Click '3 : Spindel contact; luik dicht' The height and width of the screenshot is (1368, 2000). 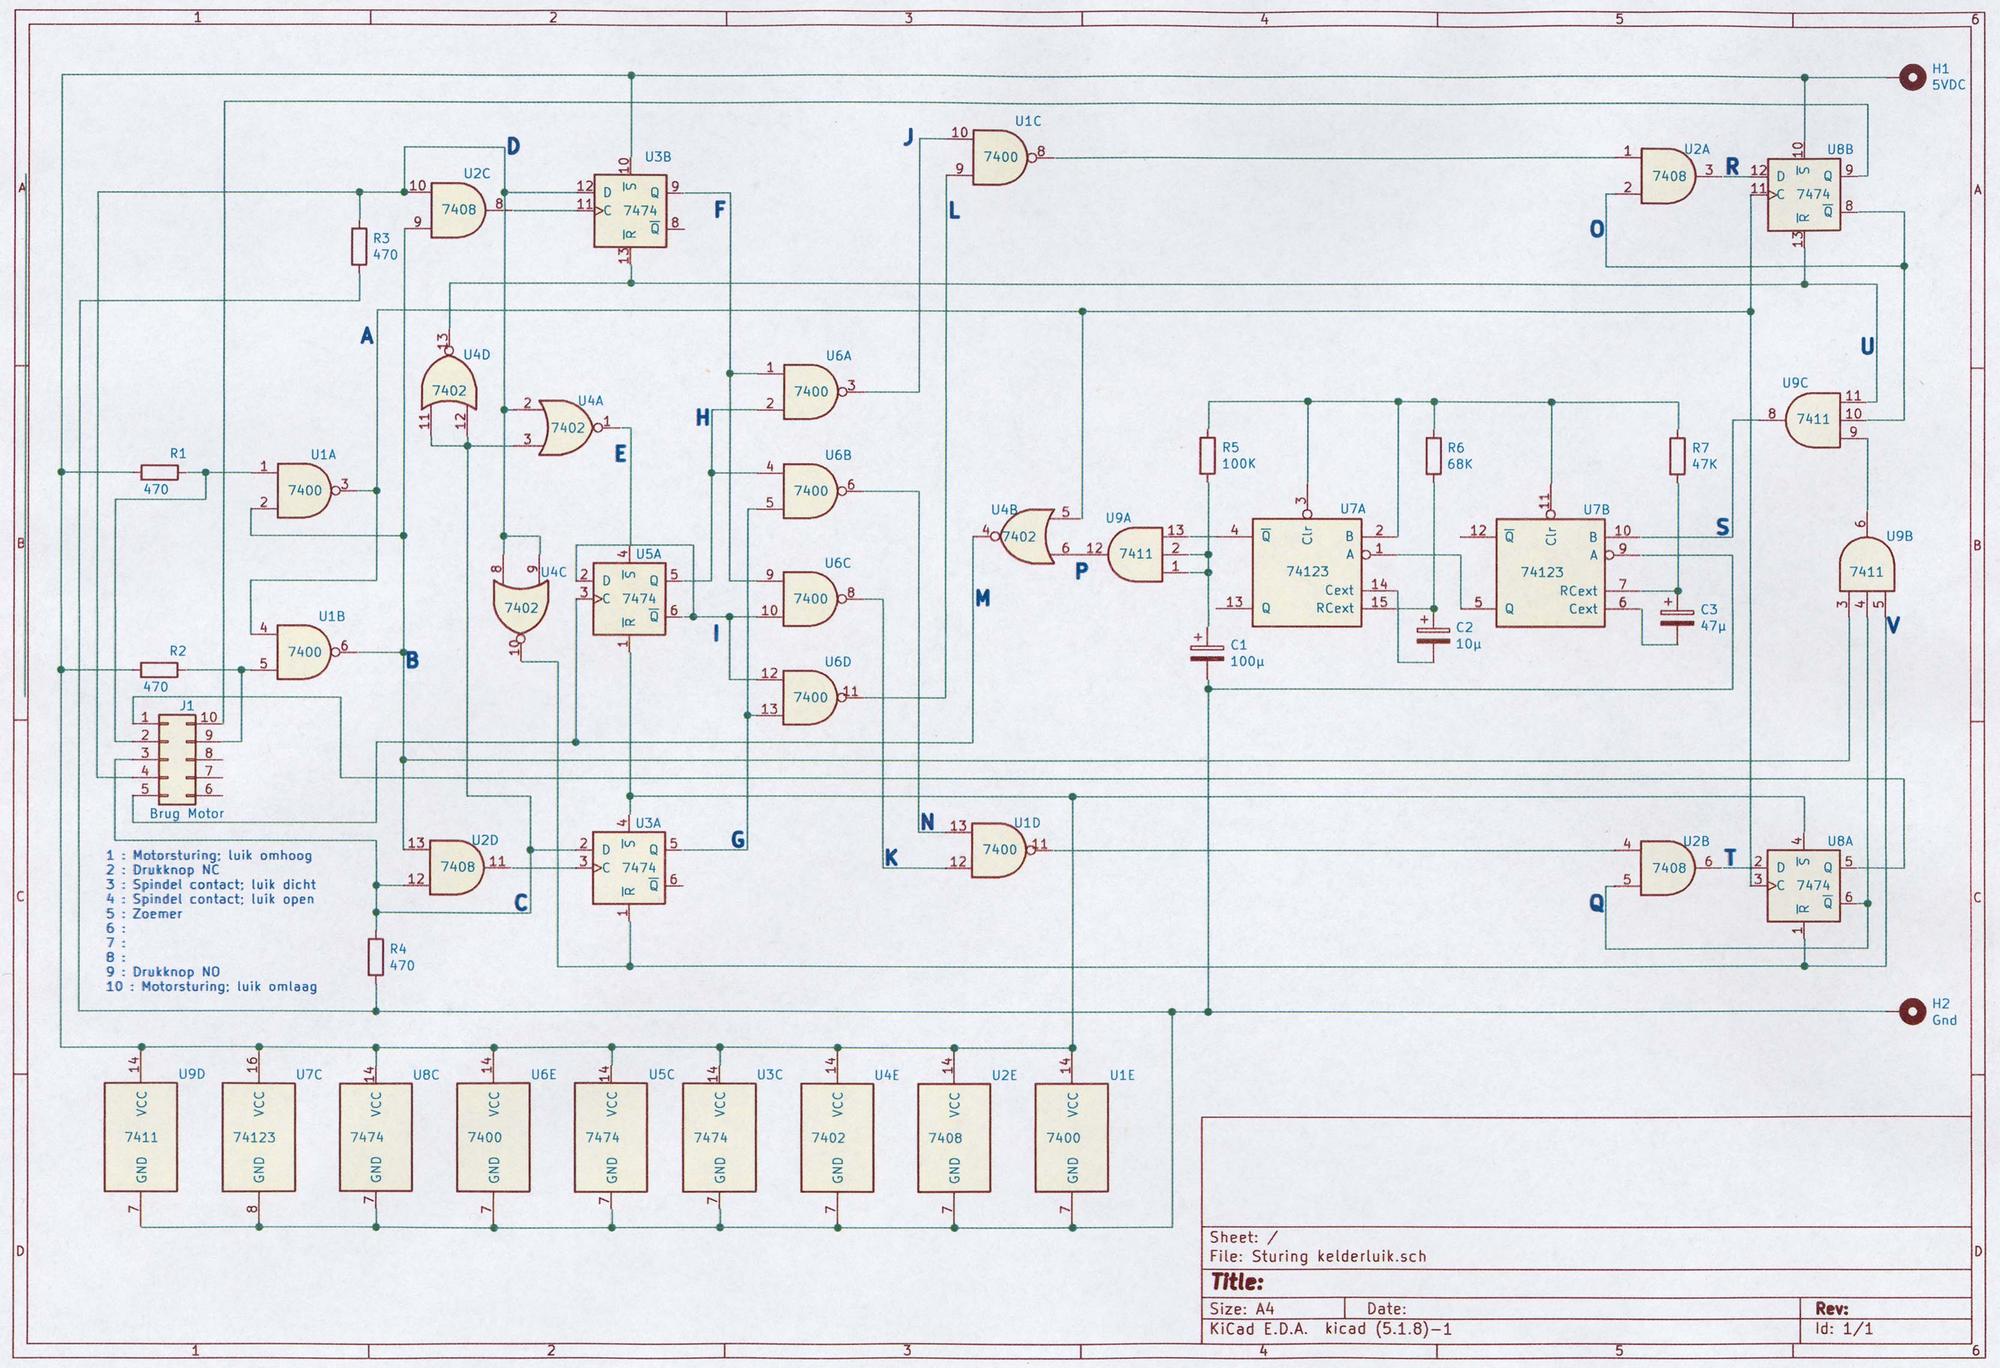point(211,885)
